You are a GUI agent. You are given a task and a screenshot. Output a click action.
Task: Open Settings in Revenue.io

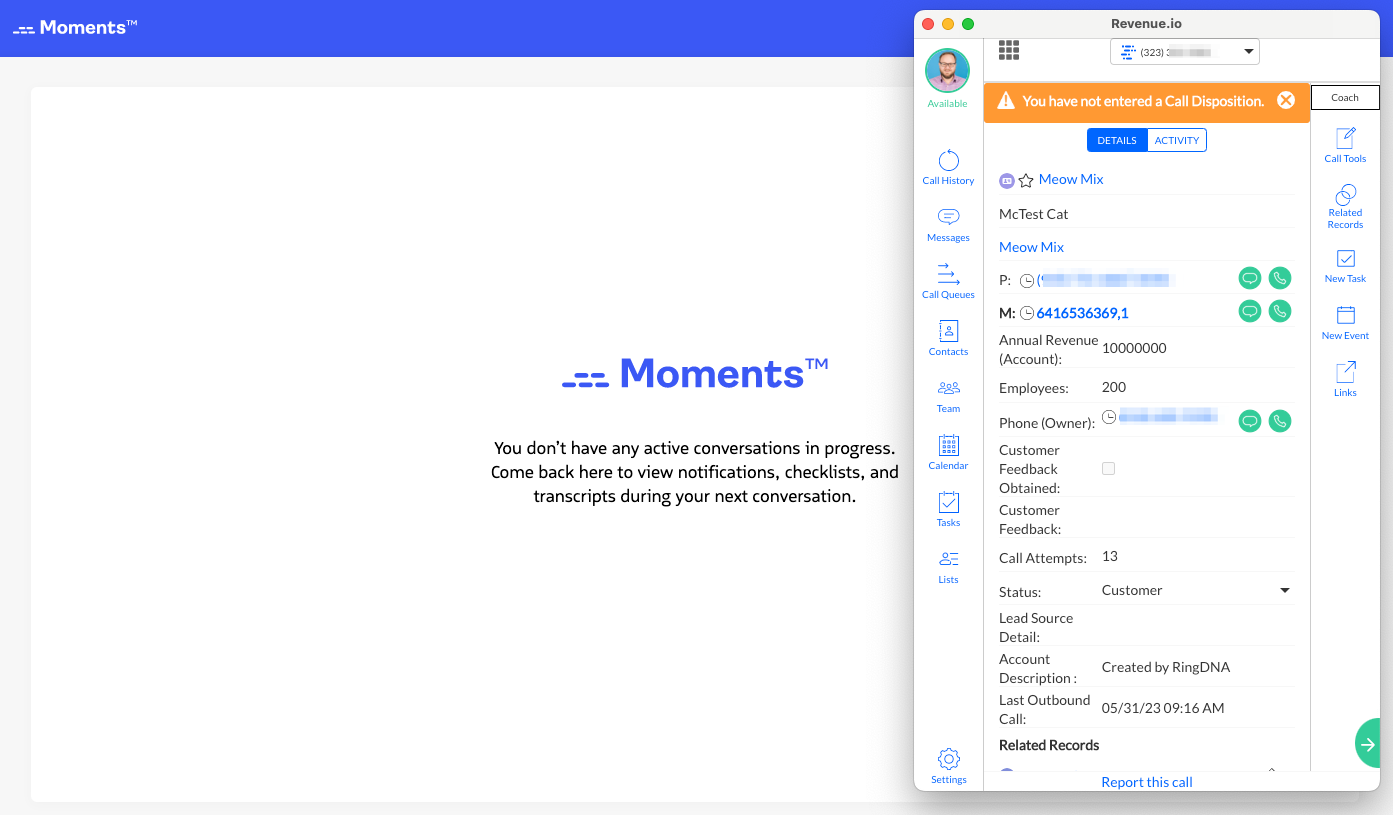948,766
